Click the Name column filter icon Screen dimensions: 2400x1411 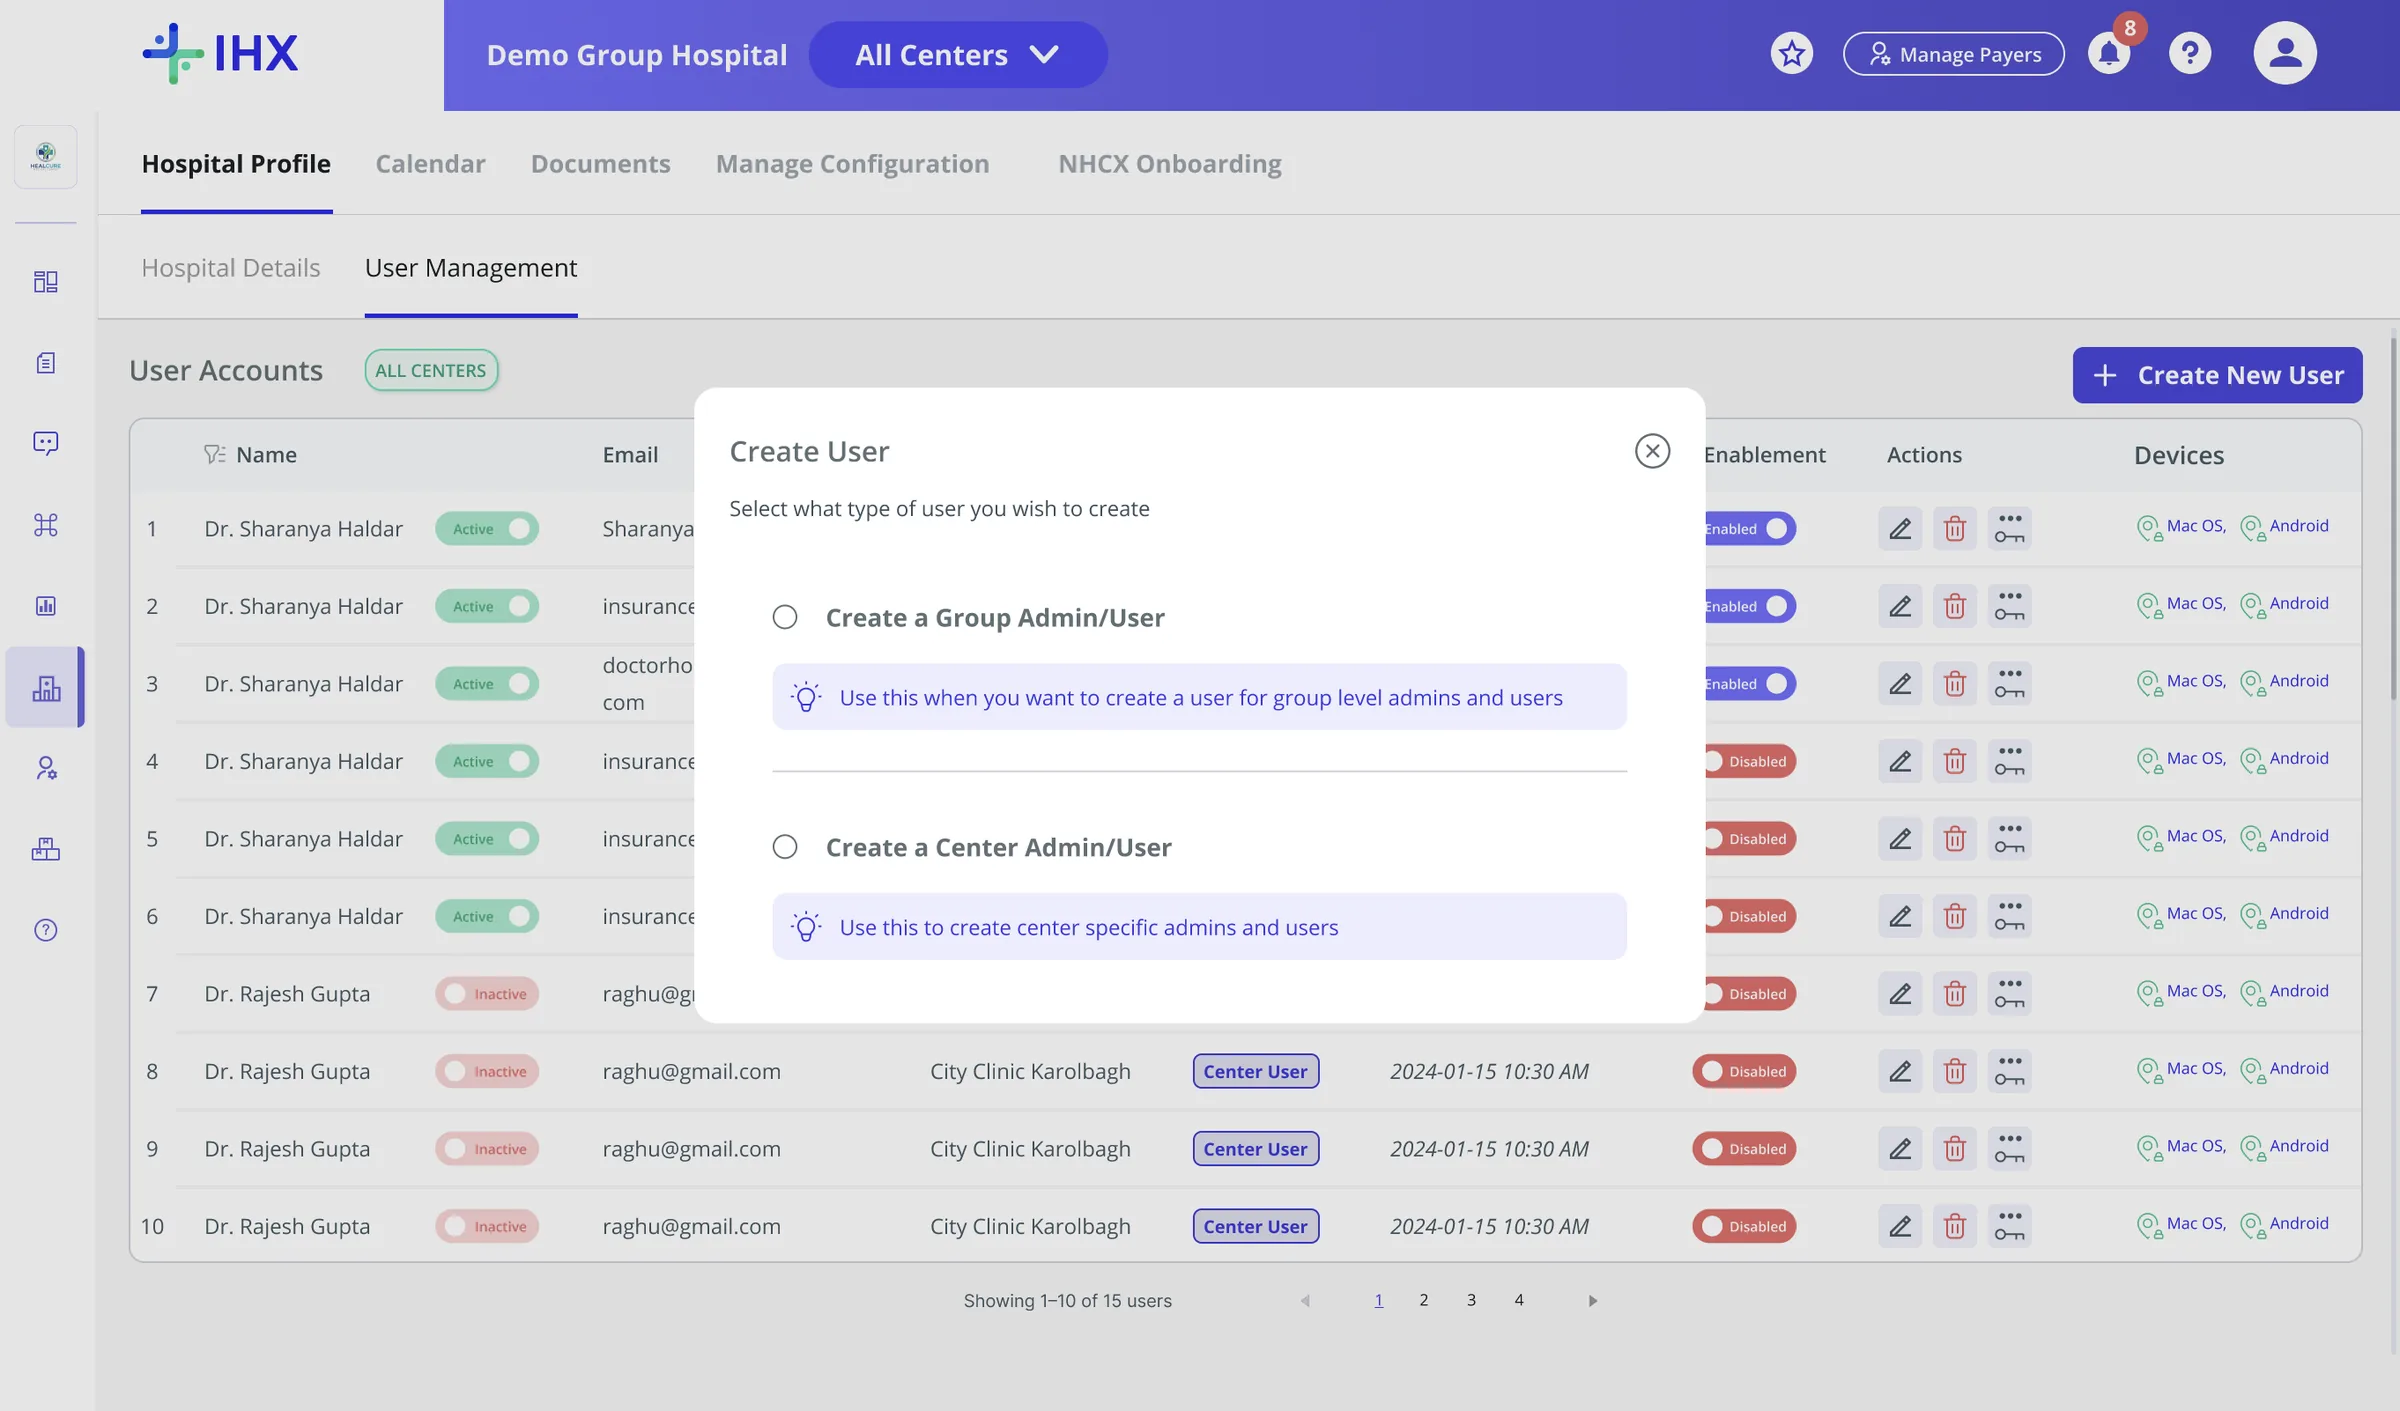(214, 455)
